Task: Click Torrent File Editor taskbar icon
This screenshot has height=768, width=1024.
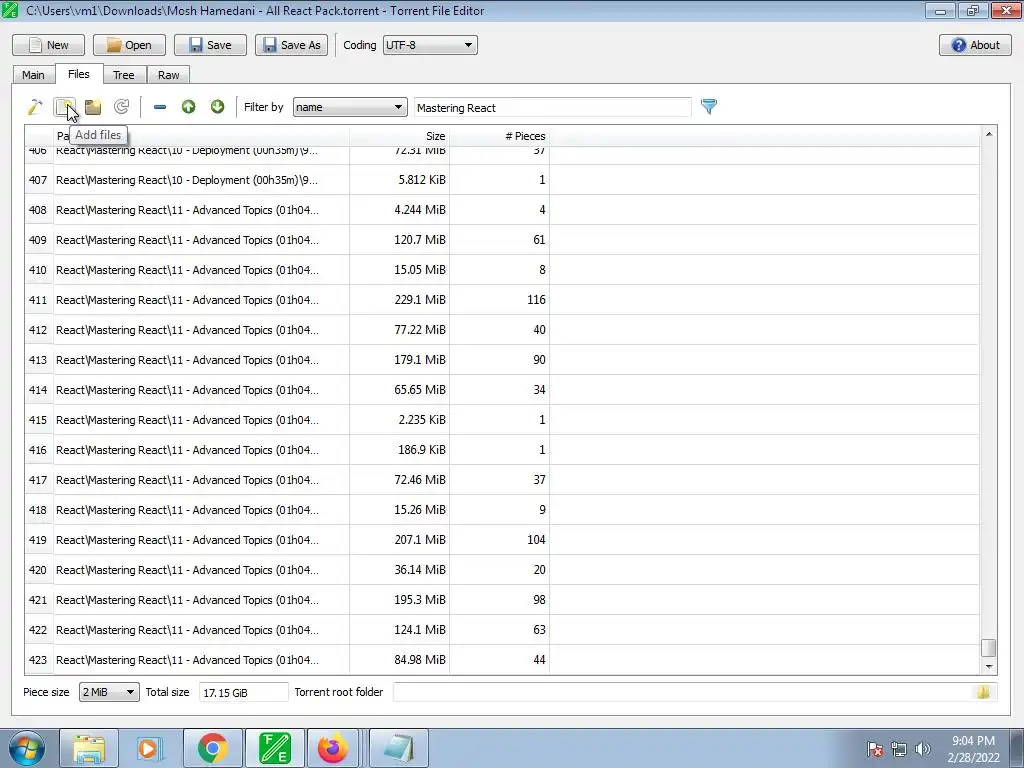Action: pyautogui.click(x=274, y=748)
